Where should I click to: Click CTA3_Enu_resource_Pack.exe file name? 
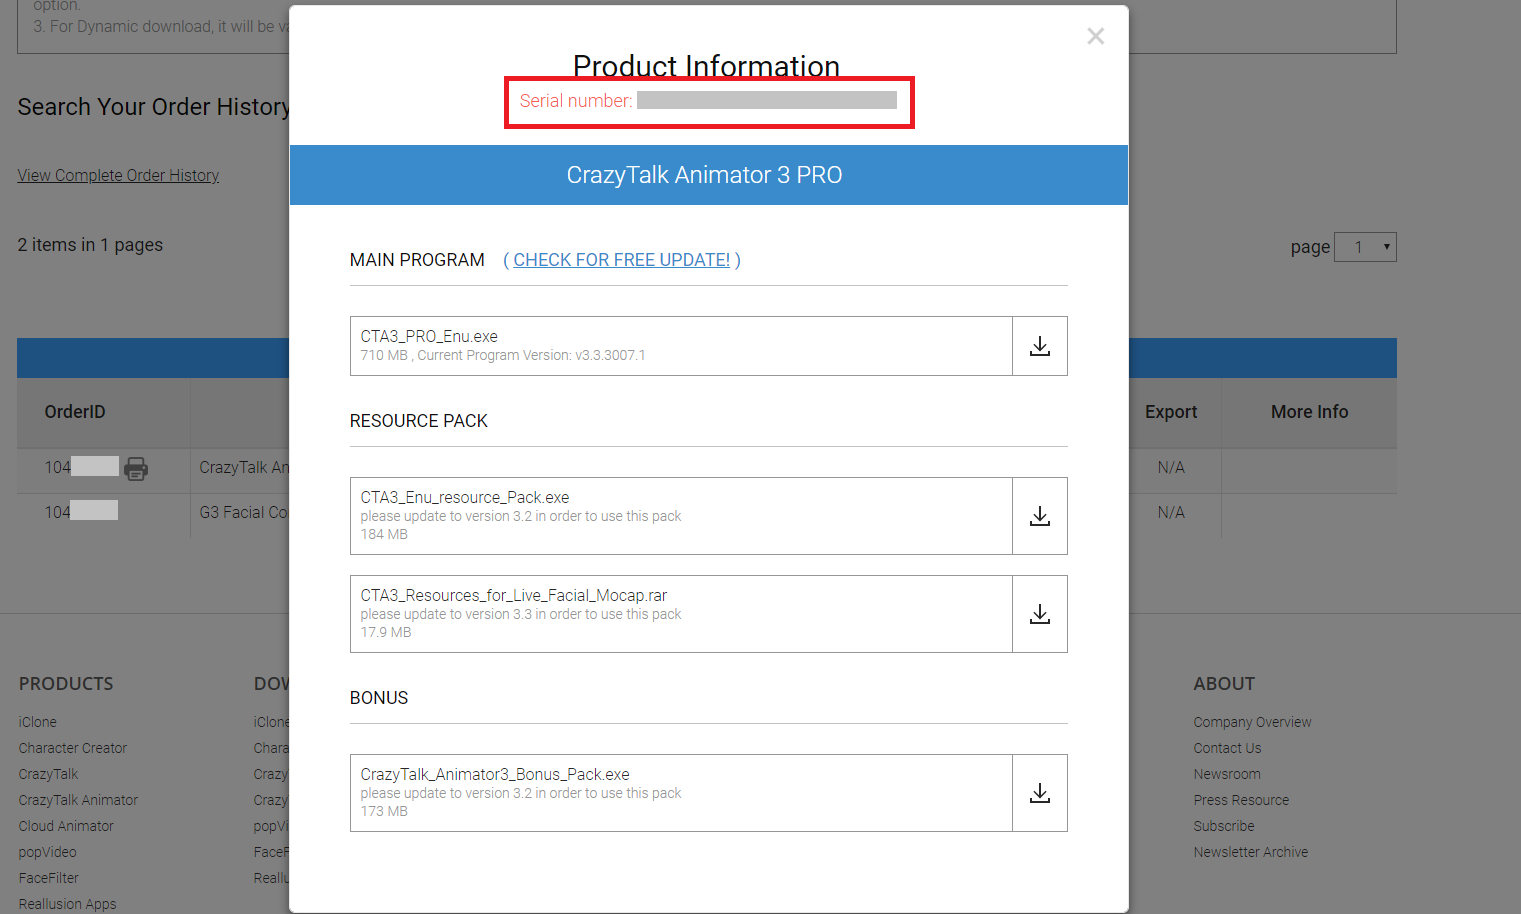(465, 498)
